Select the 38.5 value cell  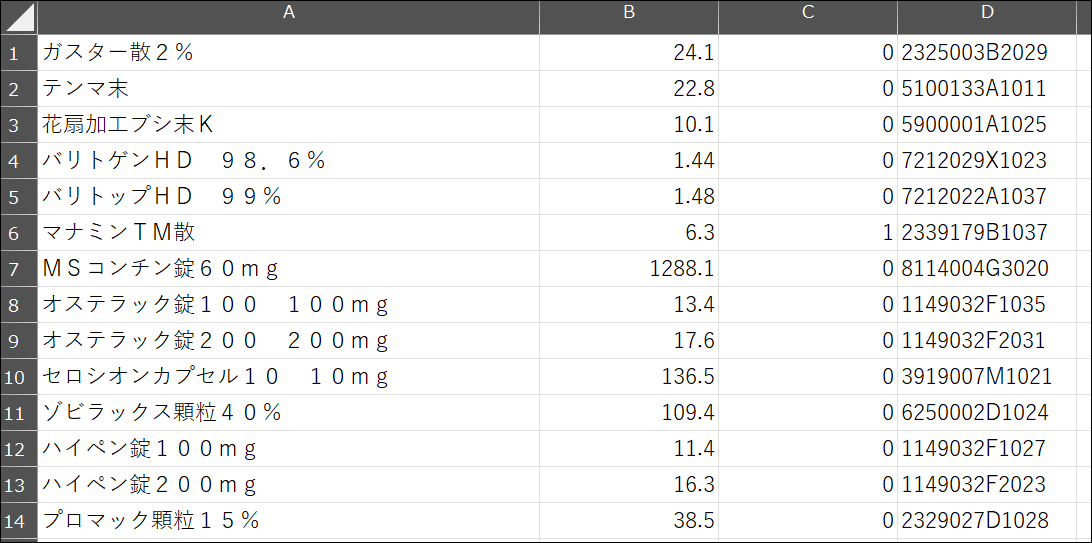[629, 521]
